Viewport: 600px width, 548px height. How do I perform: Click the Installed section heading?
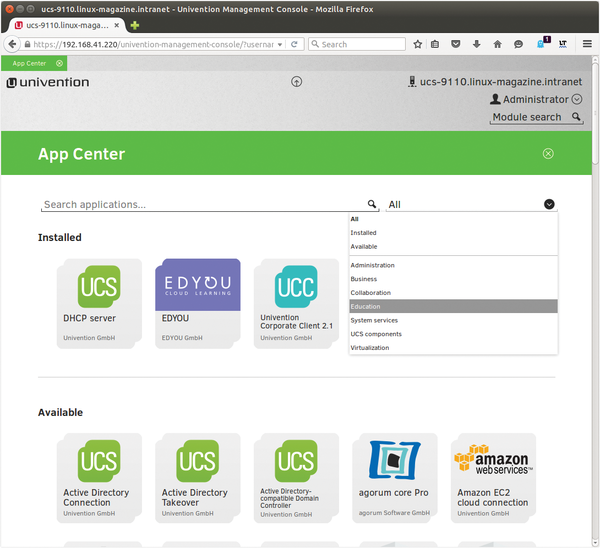[60, 237]
